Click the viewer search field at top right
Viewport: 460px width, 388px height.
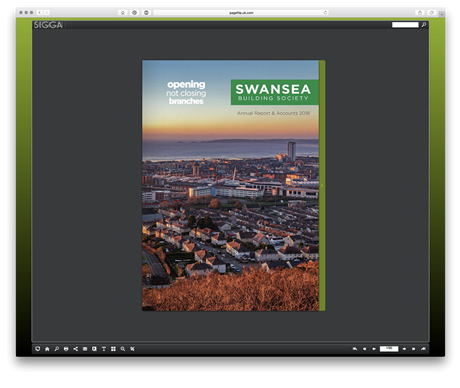click(405, 25)
